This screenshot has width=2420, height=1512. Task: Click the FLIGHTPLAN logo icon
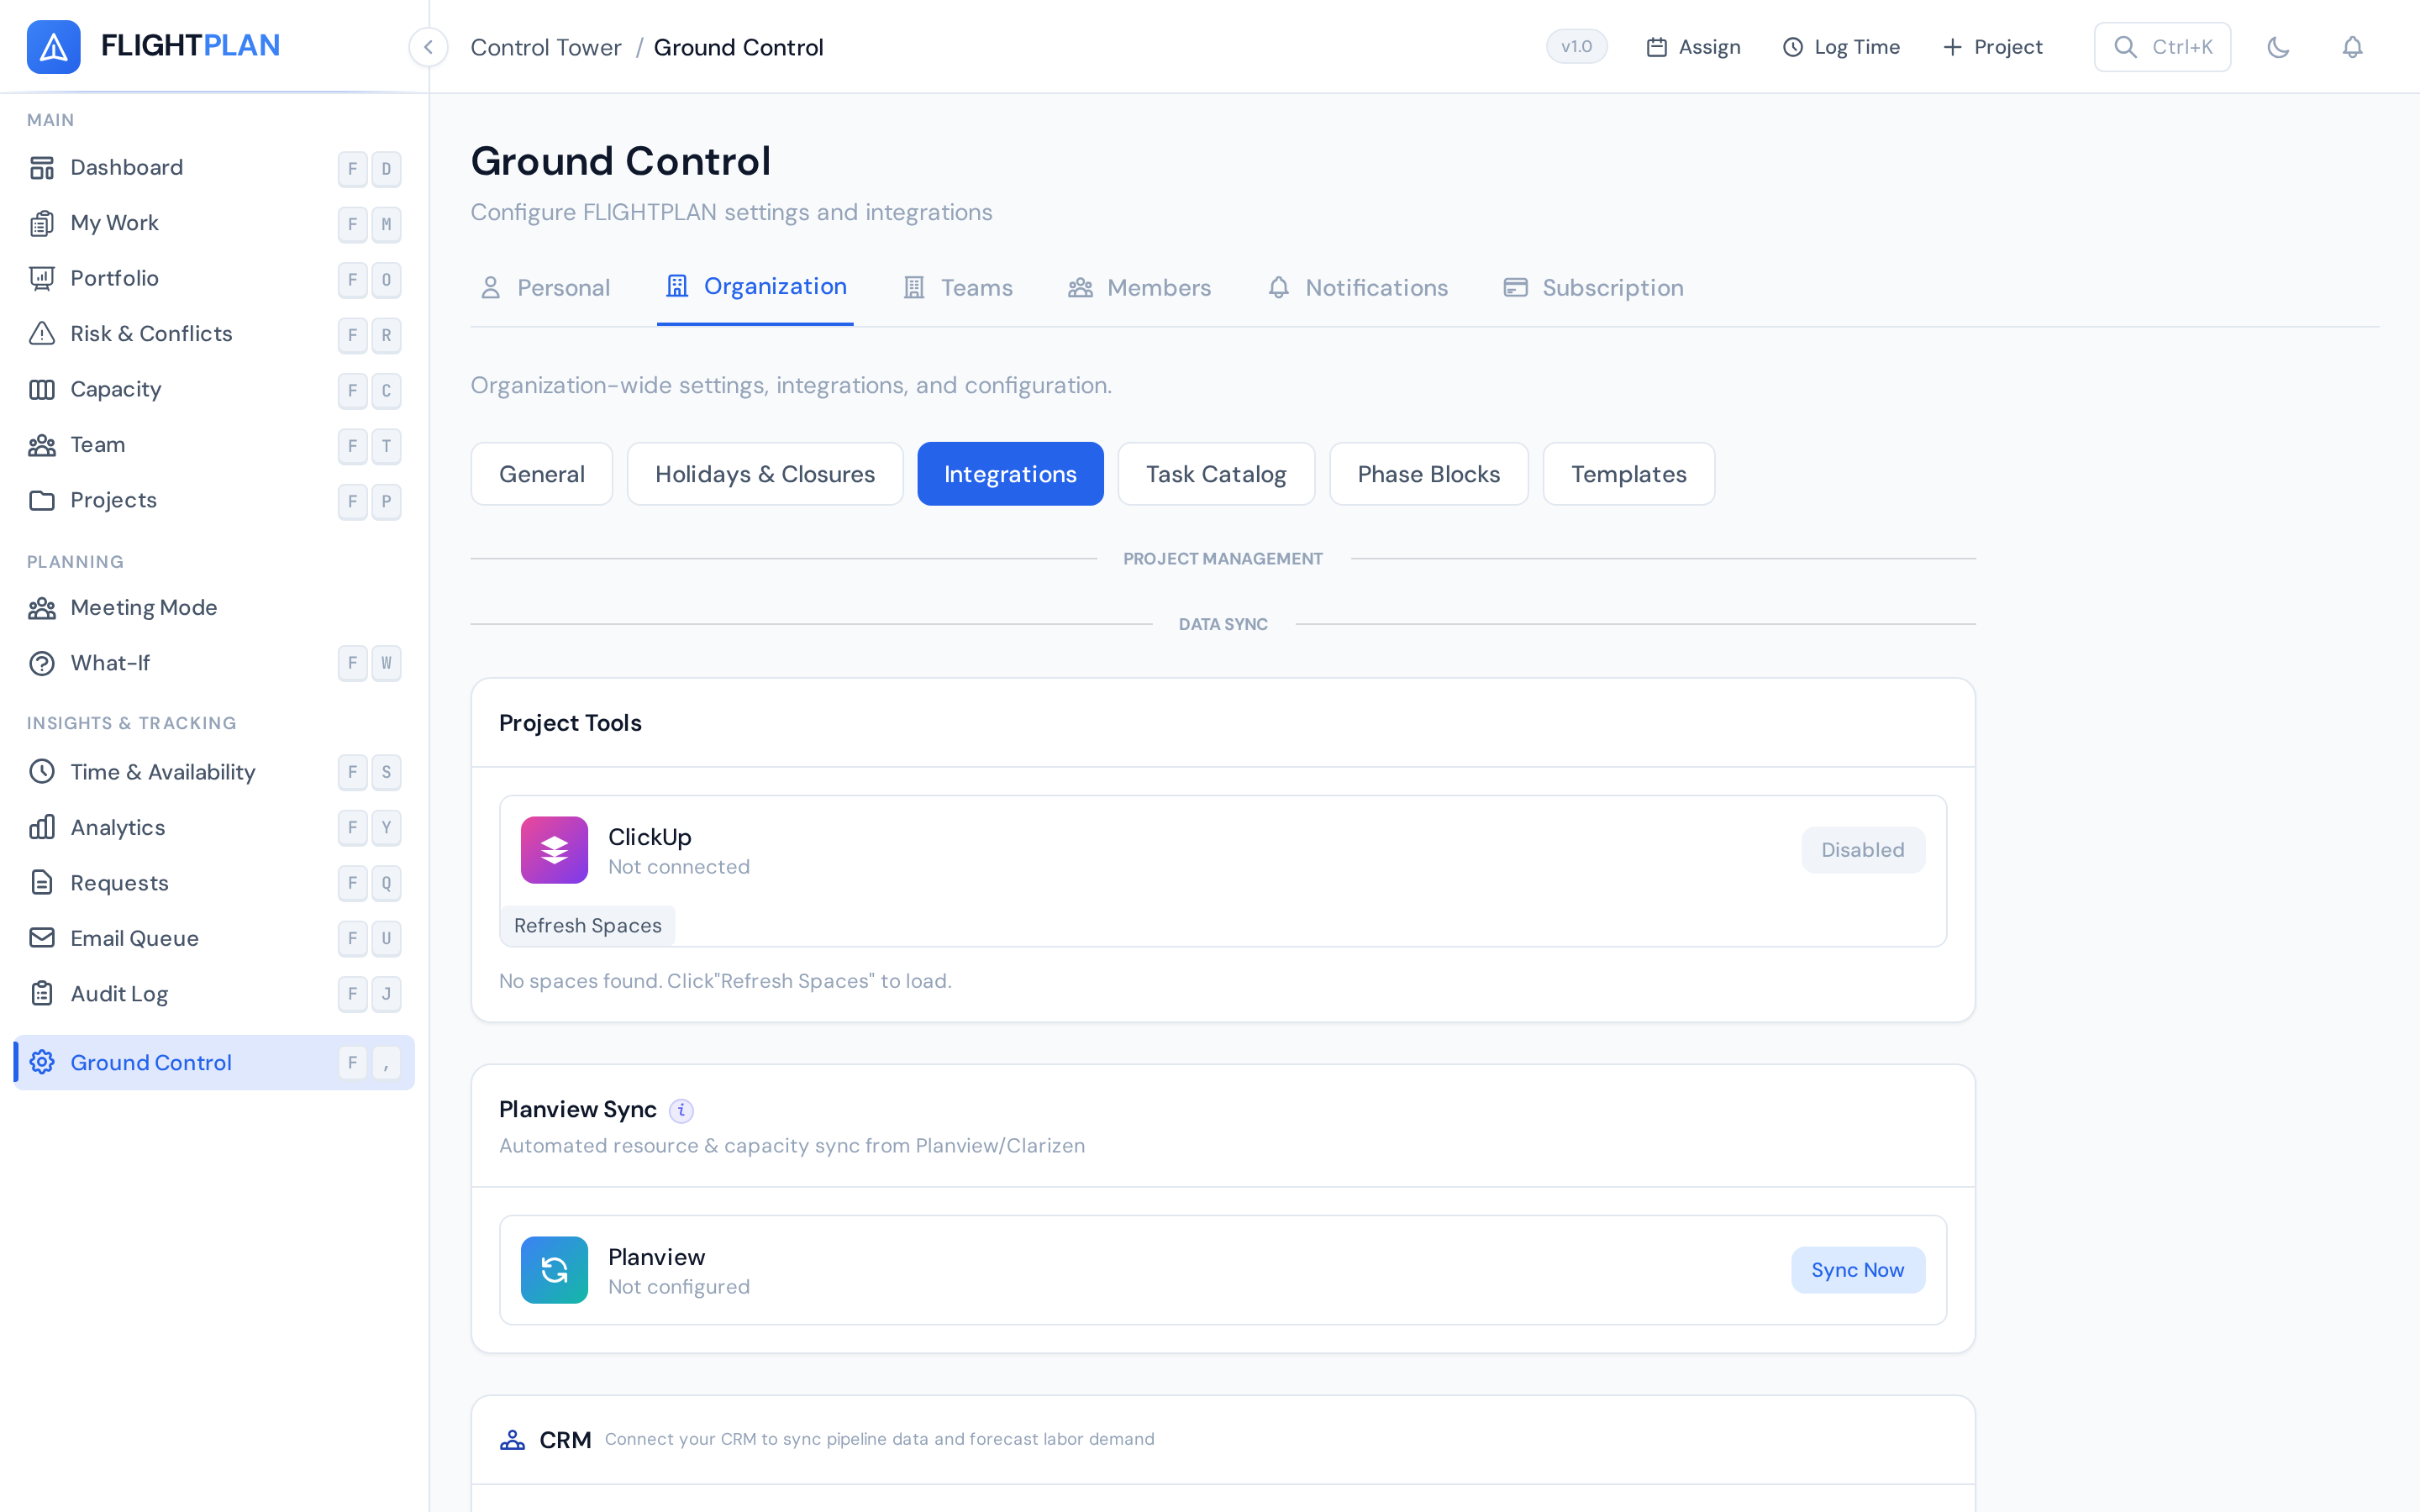pos(53,47)
